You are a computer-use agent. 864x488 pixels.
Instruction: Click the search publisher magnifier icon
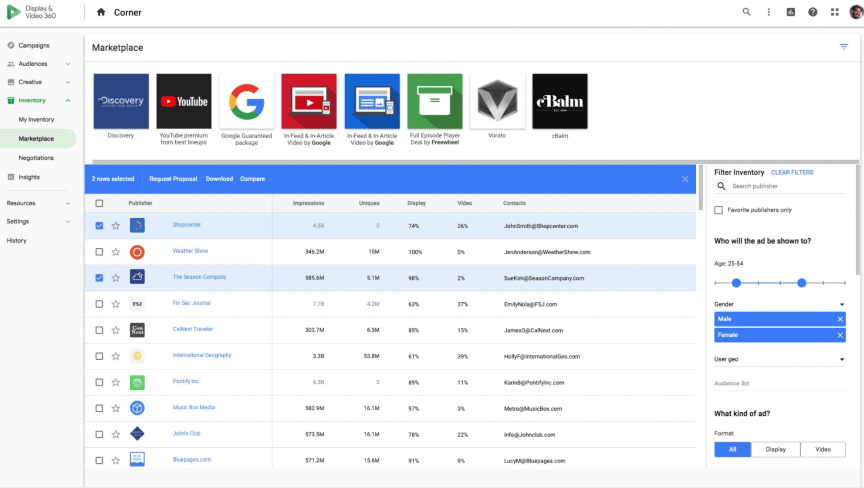(x=721, y=186)
